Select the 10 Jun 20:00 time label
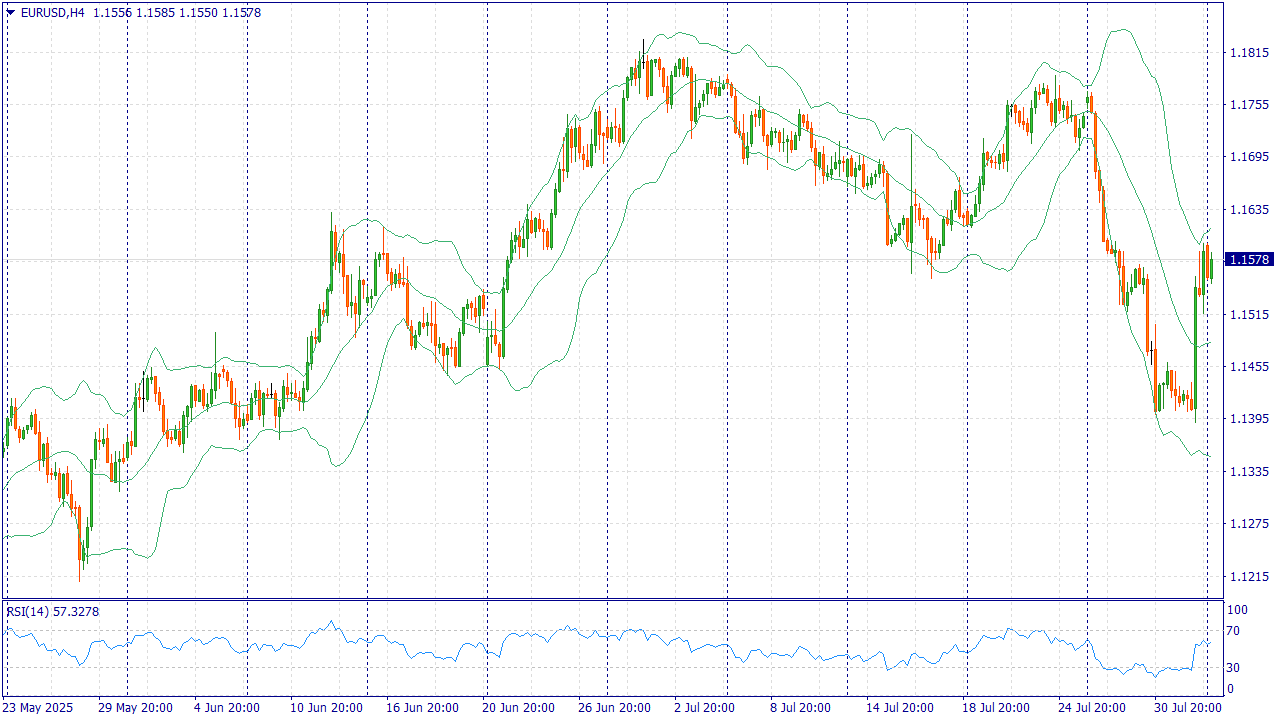The width and height of the screenshot is (1280, 720). click(326, 708)
